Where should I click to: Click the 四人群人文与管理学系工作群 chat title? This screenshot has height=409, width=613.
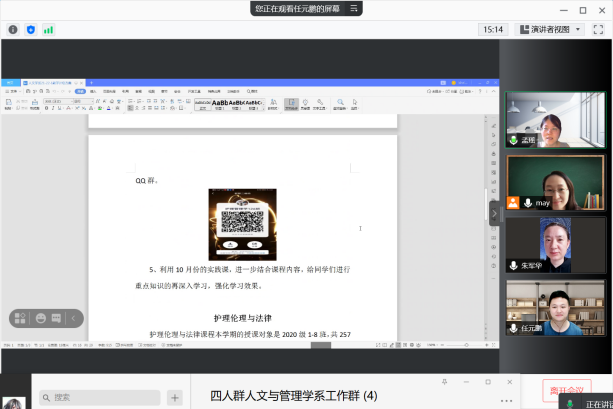pos(293,395)
